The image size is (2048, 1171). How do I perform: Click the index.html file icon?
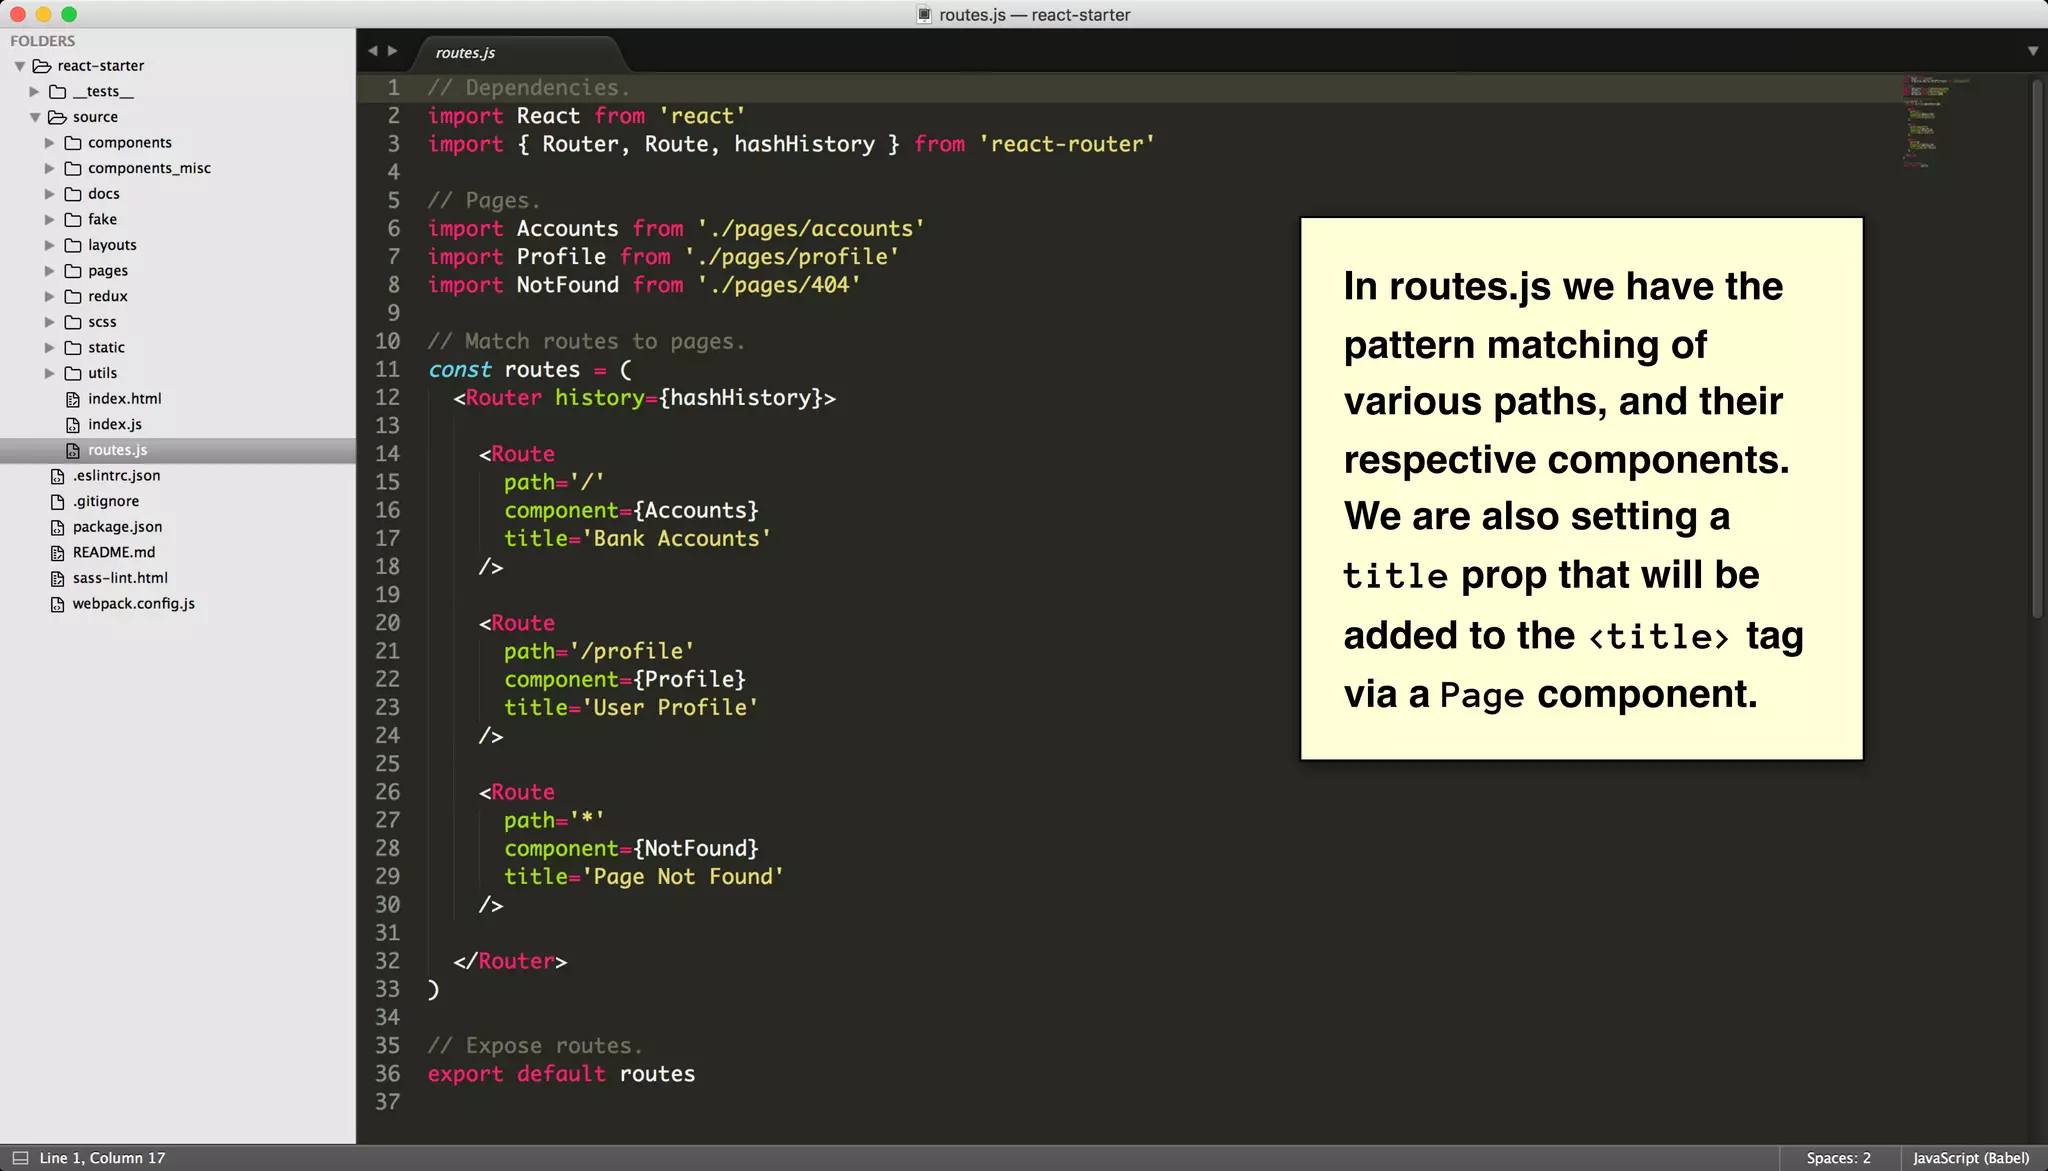[x=73, y=399]
